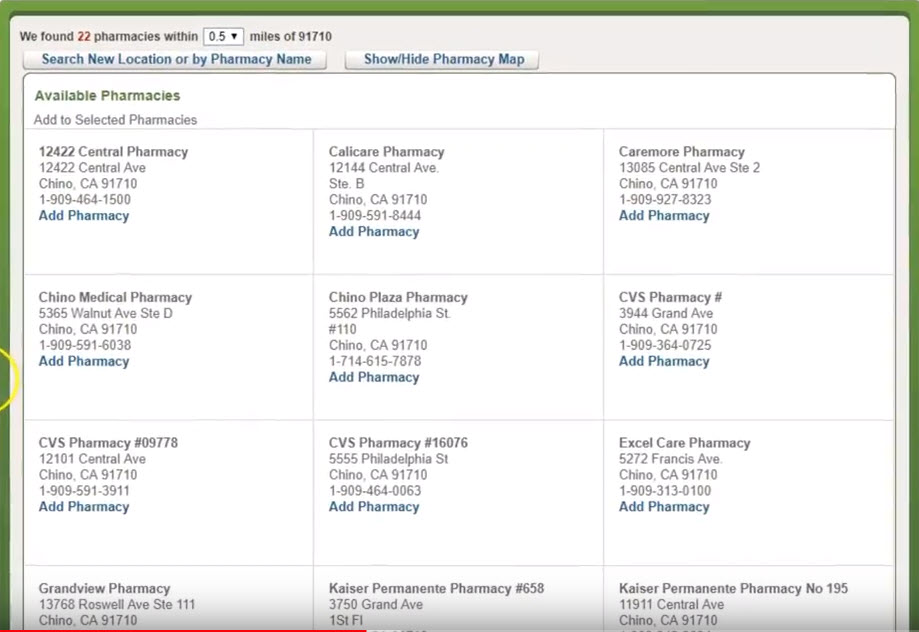Click Kaiser Permanente Pharmacy No 195 name
The height and width of the screenshot is (632, 919).
pyautogui.click(x=733, y=589)
